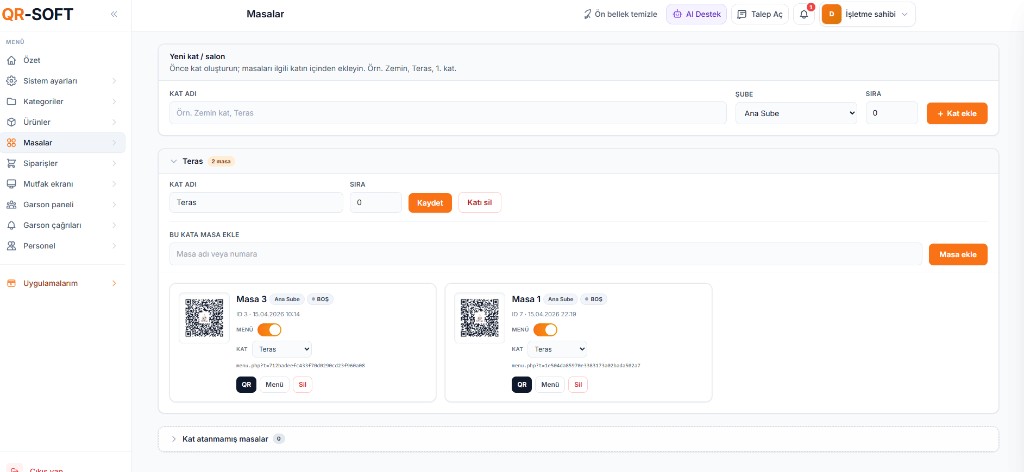The width and height of the screenshot is (1024, 472).
Task: Open the Şube dropdown showing Ana Sube
Action: click(796, 113)
